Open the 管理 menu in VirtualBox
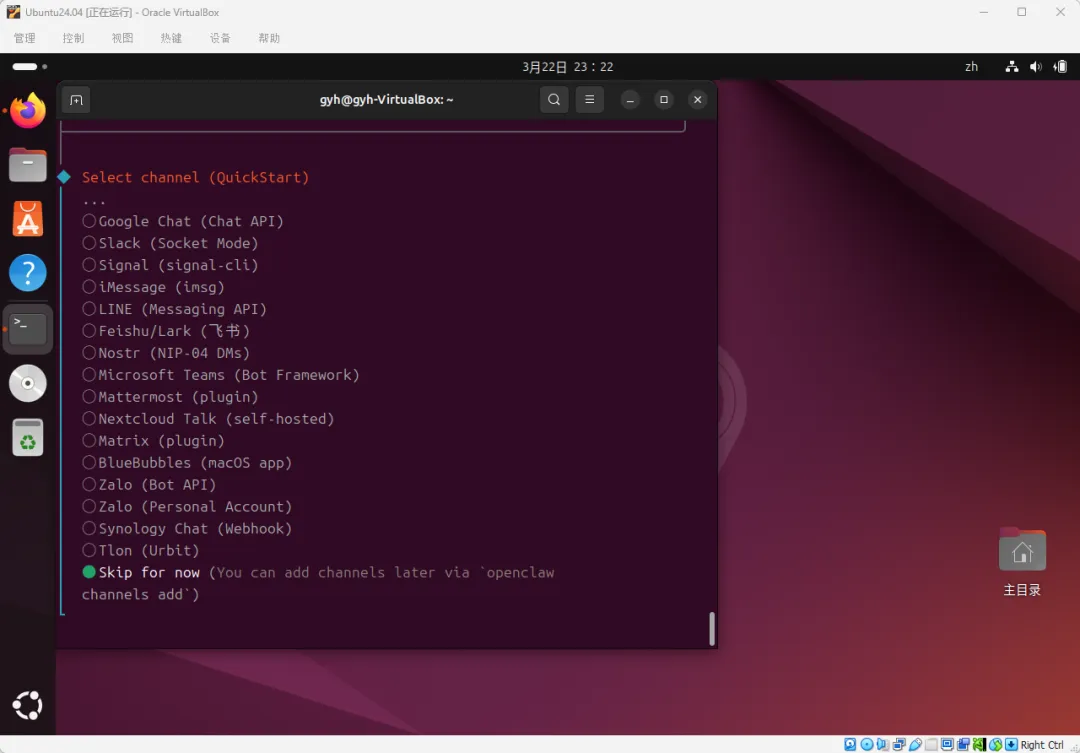The height and width of the screenshot is (753, 1080). [25, 39]
